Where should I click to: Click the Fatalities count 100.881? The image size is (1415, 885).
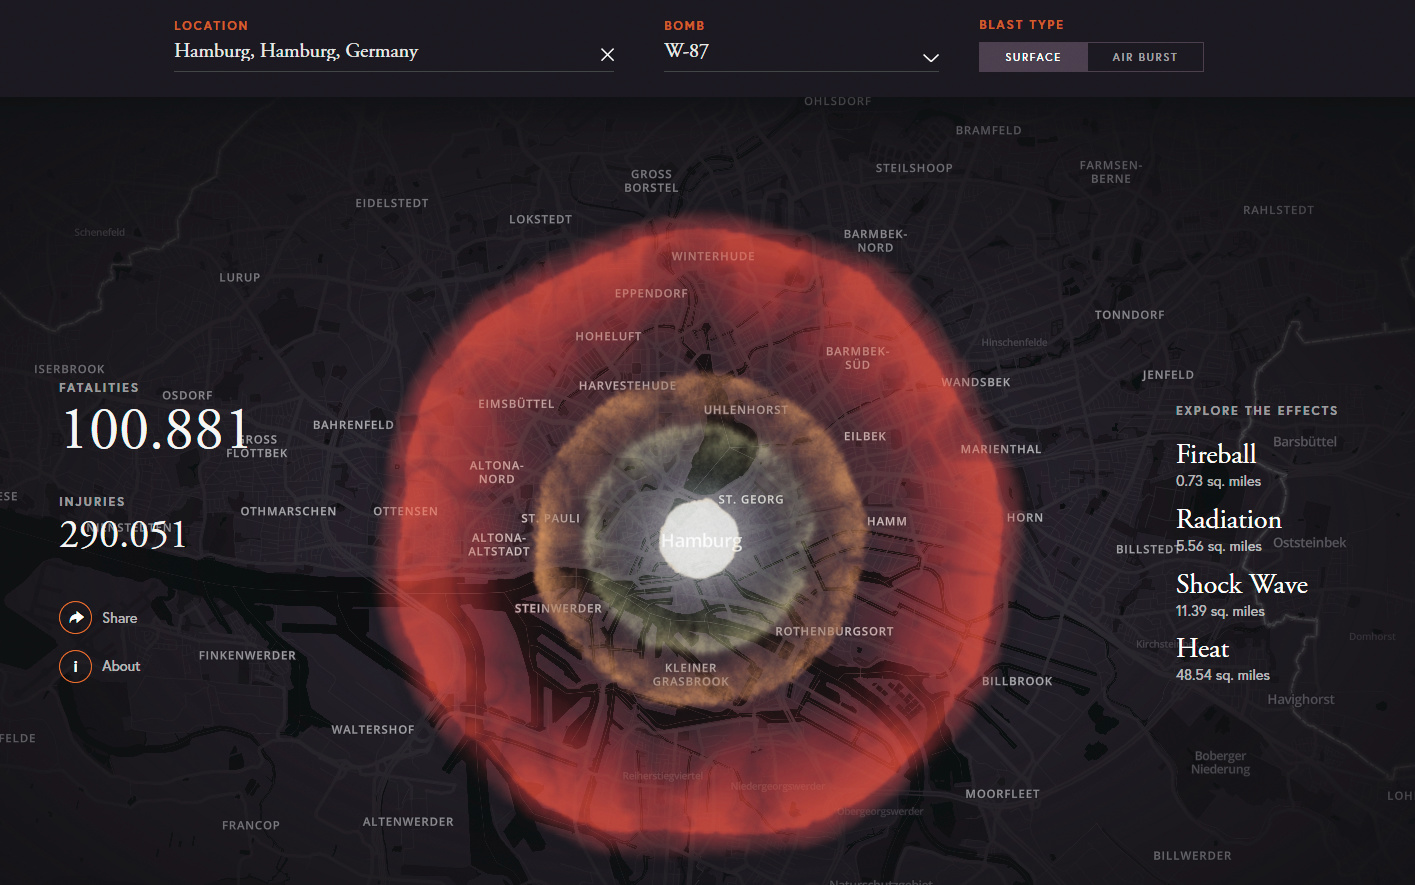(x=154, y=429)
